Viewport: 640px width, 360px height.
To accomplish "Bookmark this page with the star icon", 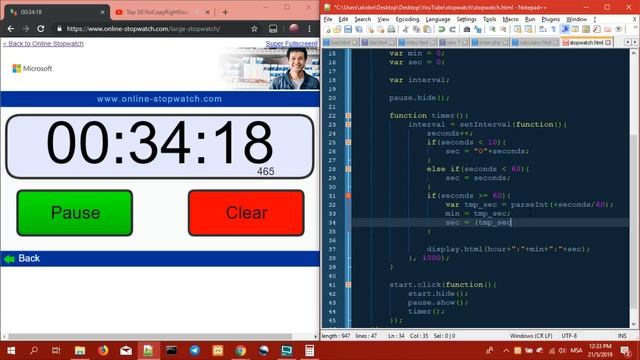I will tap(254, 29).
